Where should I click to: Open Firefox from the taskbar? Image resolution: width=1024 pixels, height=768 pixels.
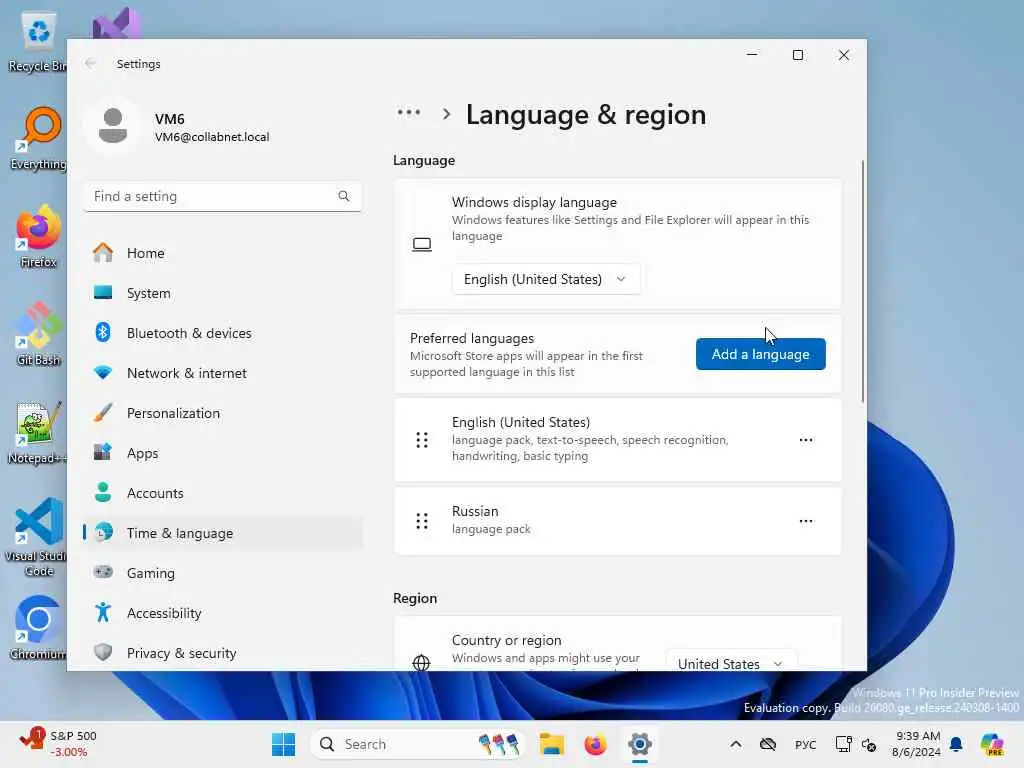[x=595, y=744]
